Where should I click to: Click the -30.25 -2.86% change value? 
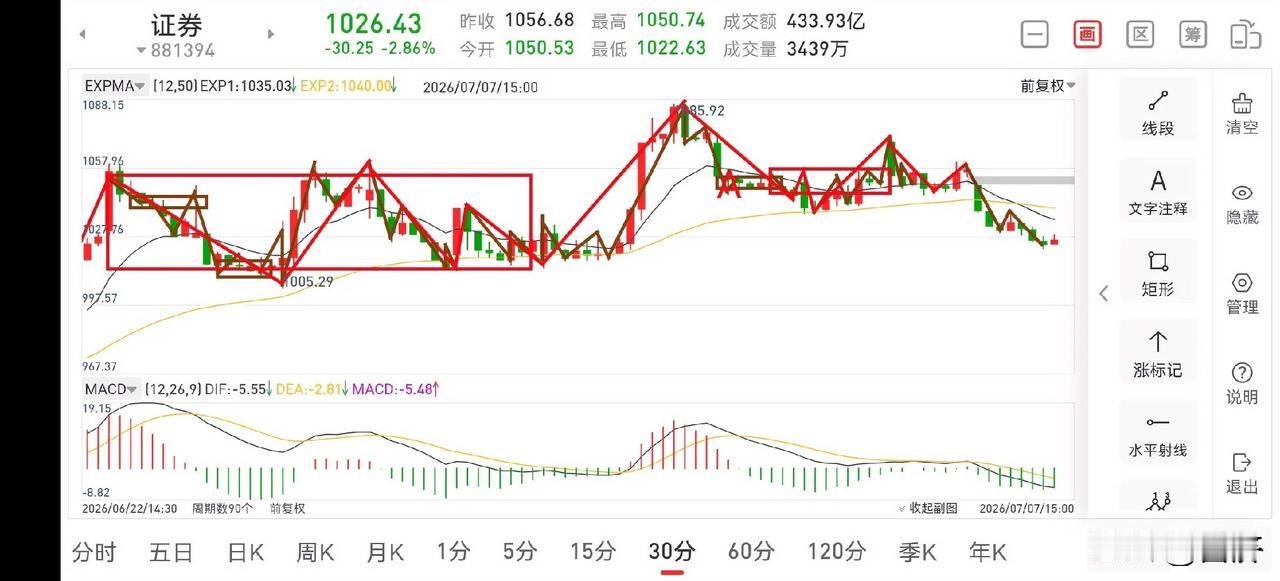(380, 48)
